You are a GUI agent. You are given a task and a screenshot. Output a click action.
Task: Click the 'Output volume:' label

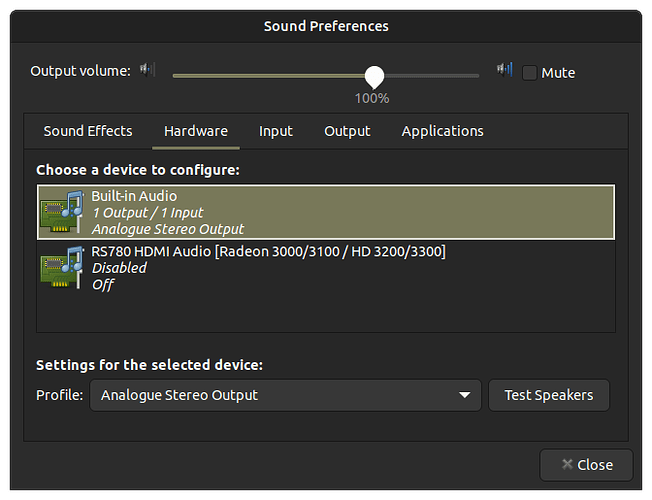coord(80,71)
